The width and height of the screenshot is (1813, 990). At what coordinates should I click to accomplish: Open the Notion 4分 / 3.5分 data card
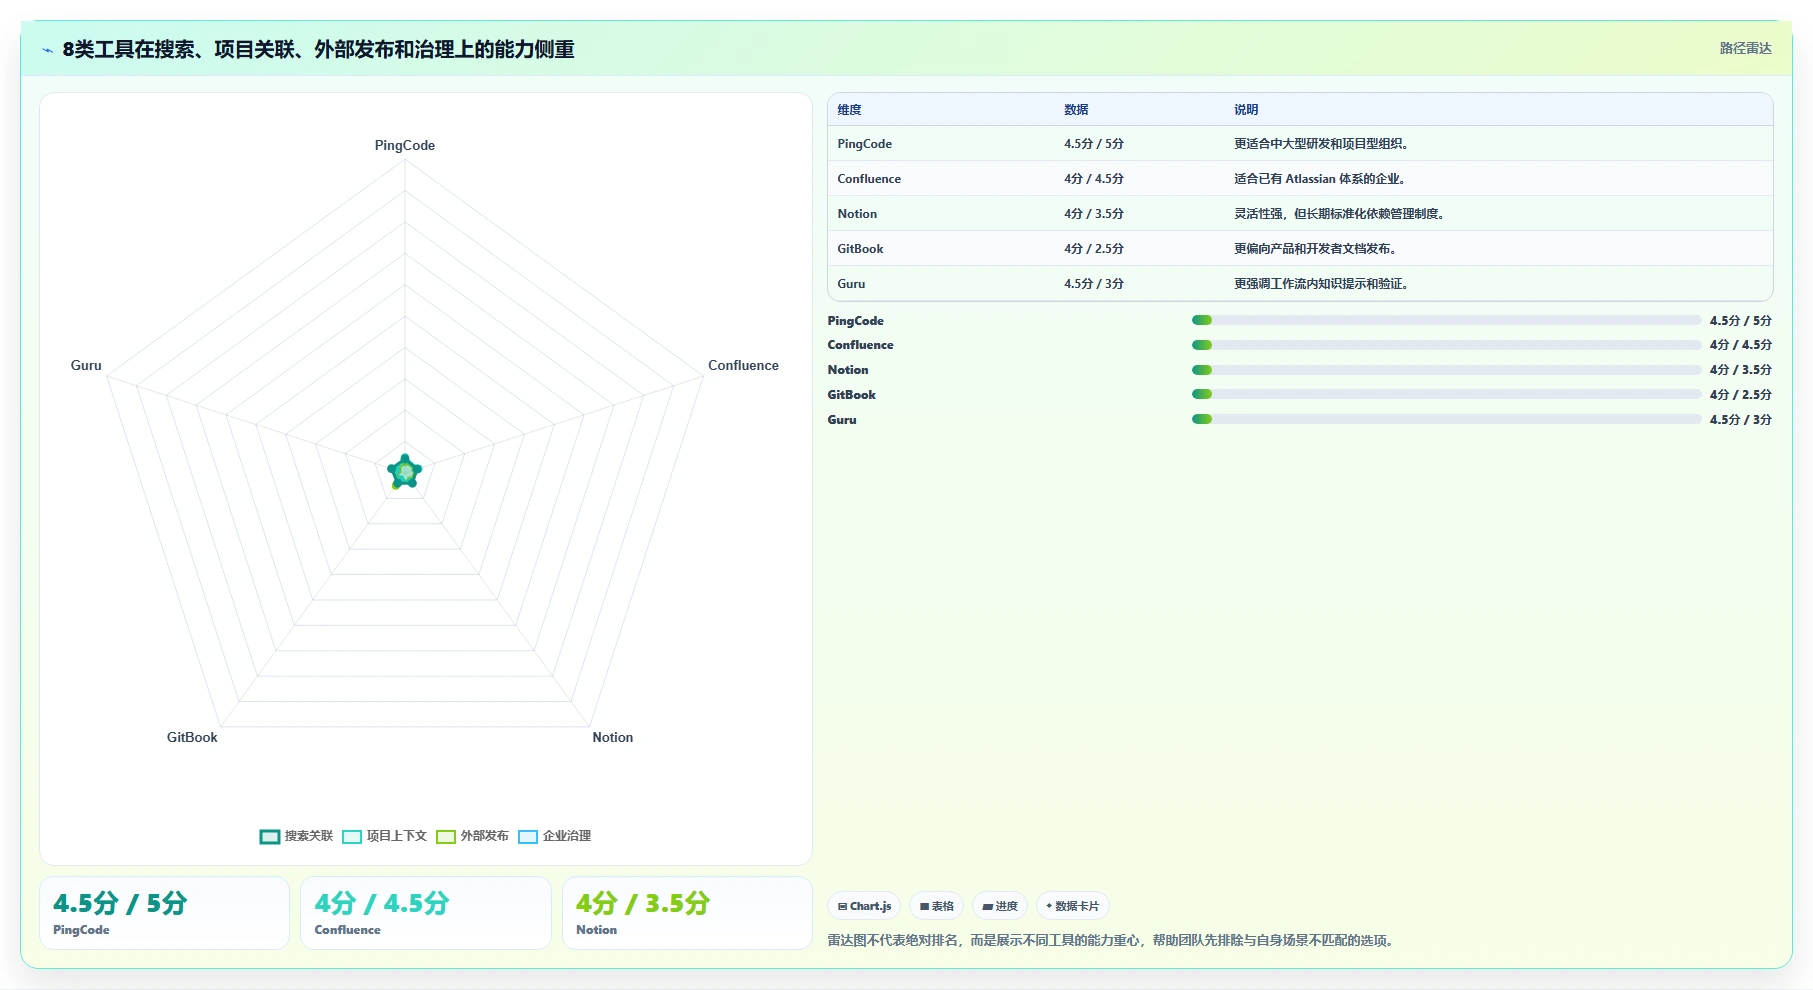[x=687, y=913]
